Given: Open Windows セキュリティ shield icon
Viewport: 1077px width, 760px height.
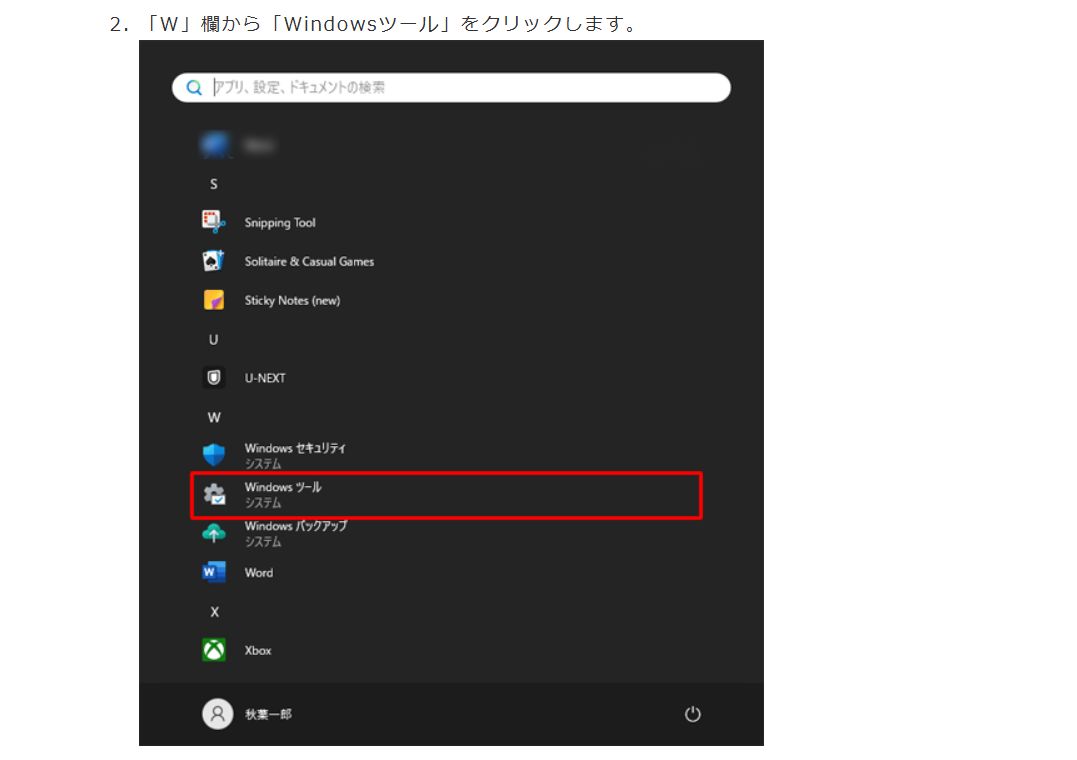Looking at the screenshot, I should (x=214, y=455).
